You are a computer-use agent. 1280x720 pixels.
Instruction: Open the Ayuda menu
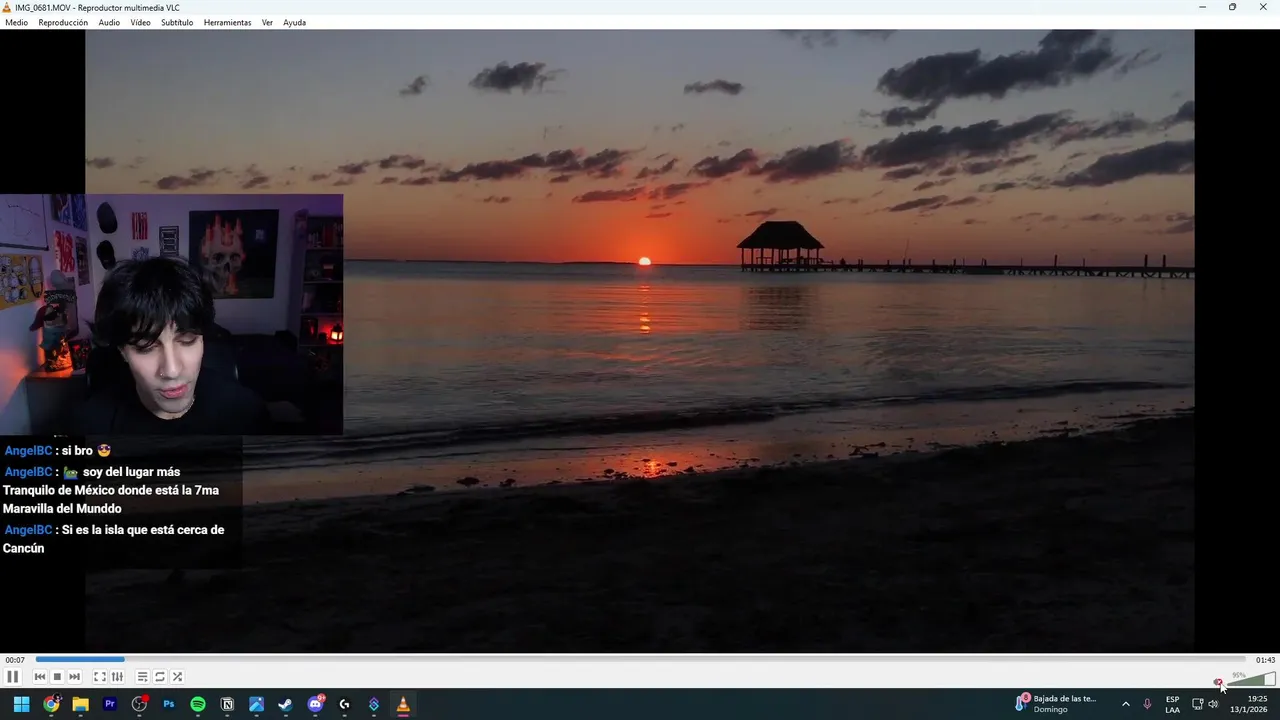tap(294, 22)
